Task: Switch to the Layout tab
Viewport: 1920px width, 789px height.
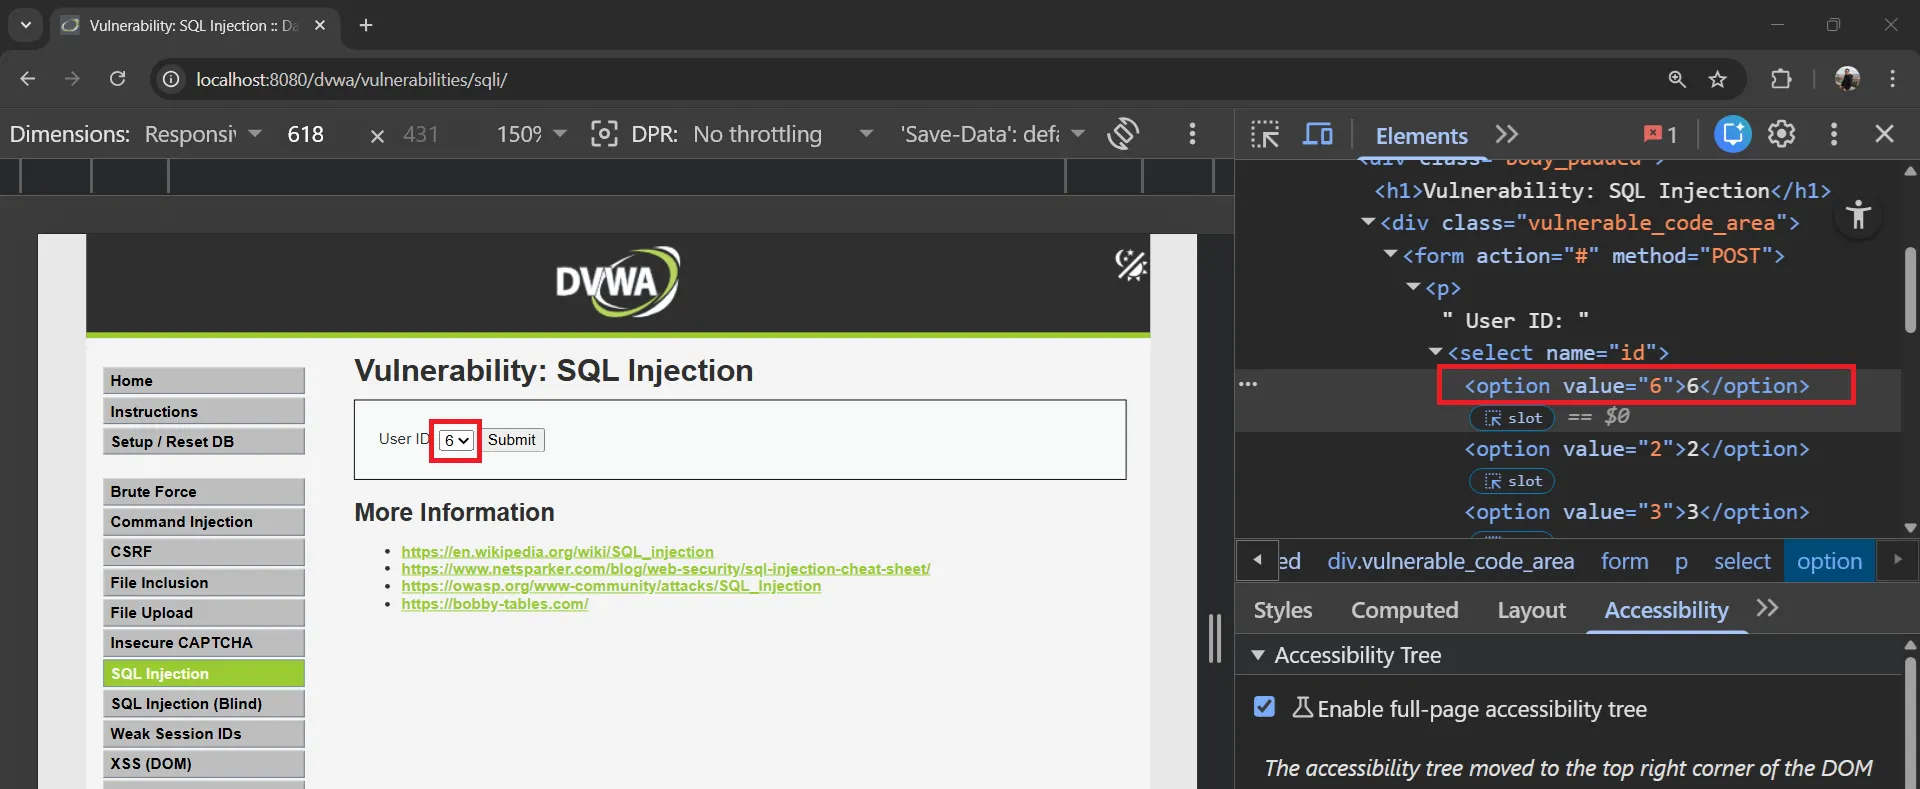Action: [x=1531, y=610]
